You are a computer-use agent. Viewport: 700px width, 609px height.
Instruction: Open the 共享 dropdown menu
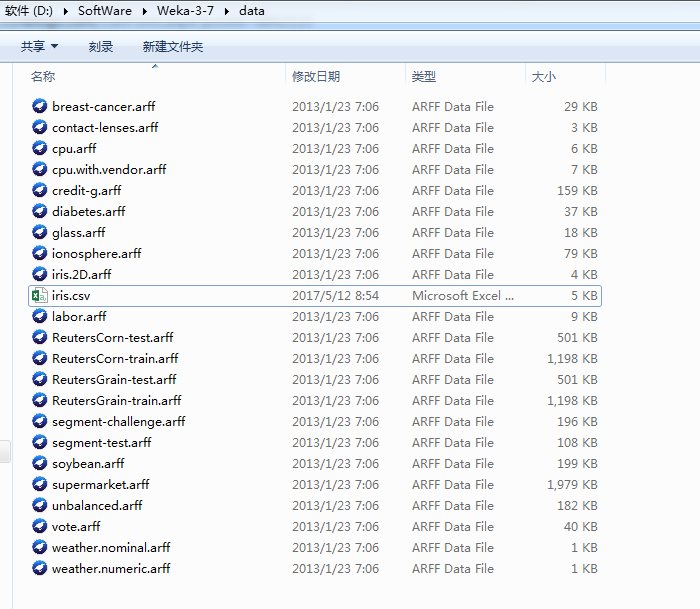coord(39,46)
